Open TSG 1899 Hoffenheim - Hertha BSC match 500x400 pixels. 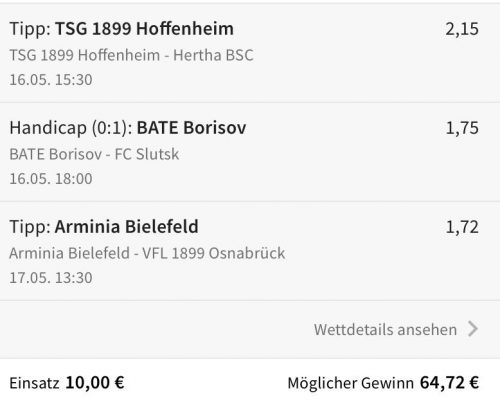pyautogui.click(x=131, y=55)
